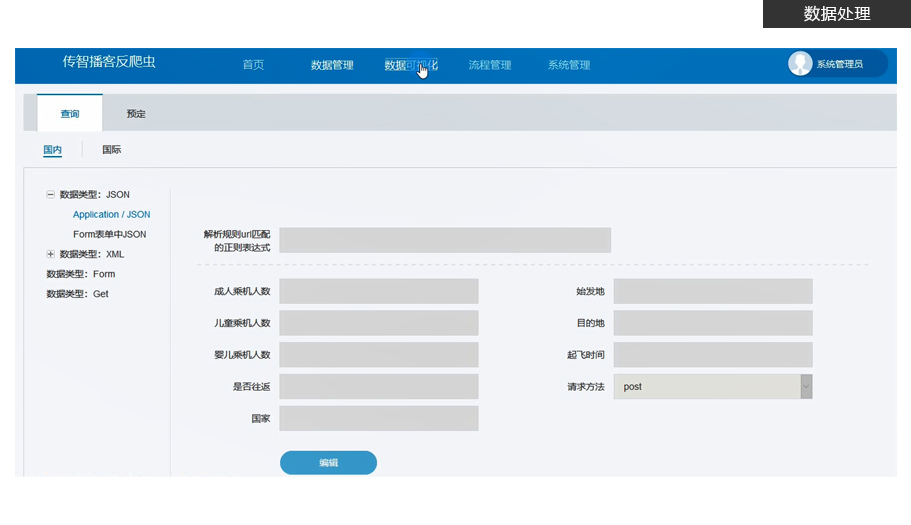This screenshot has width=911, height=525.
Task: Open the 请求方法 post dropdown
Action: tap(806, 387)
